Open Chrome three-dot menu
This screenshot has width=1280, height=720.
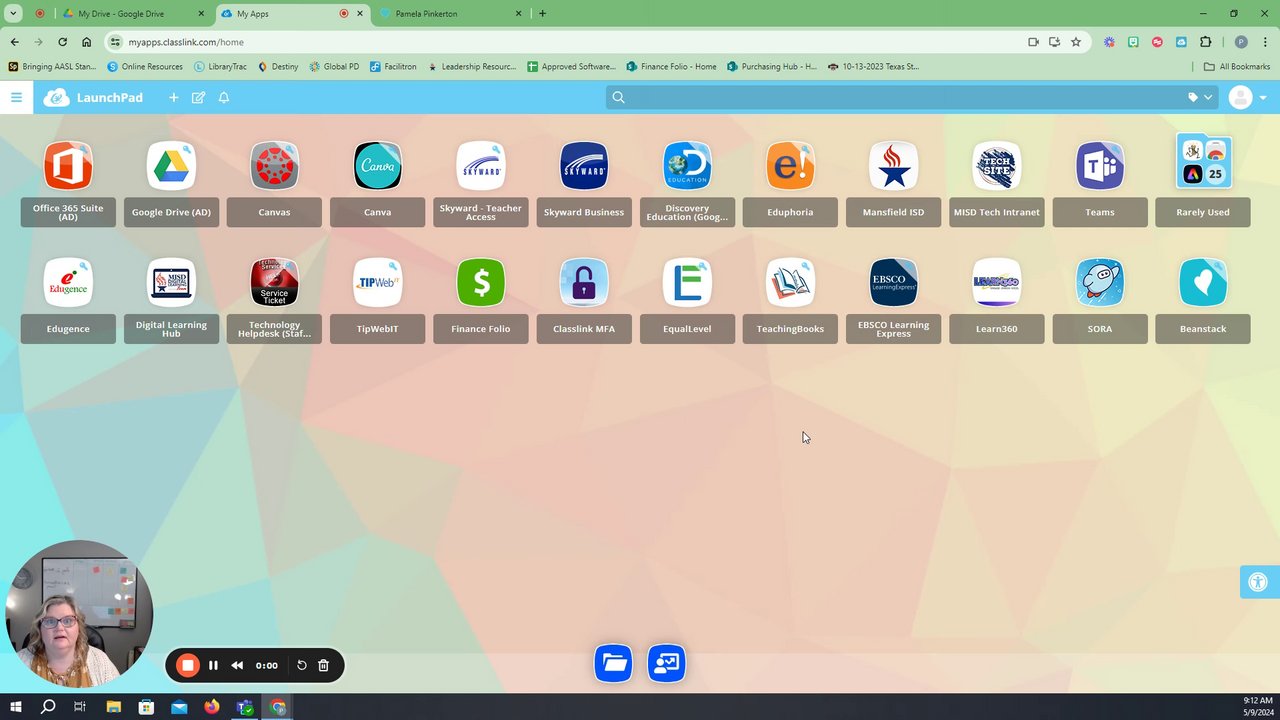click(x=1265, y=42)
